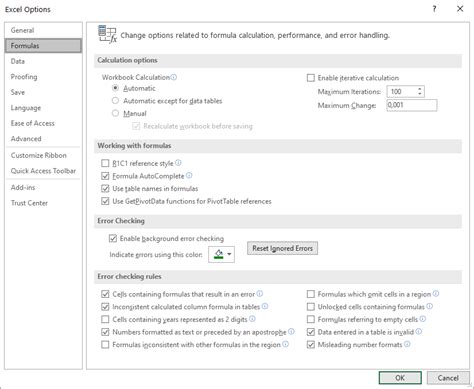474x389 pixels.
Task: Open the Advanced options category
Action: pyautogui.click(x=43, y=139)
